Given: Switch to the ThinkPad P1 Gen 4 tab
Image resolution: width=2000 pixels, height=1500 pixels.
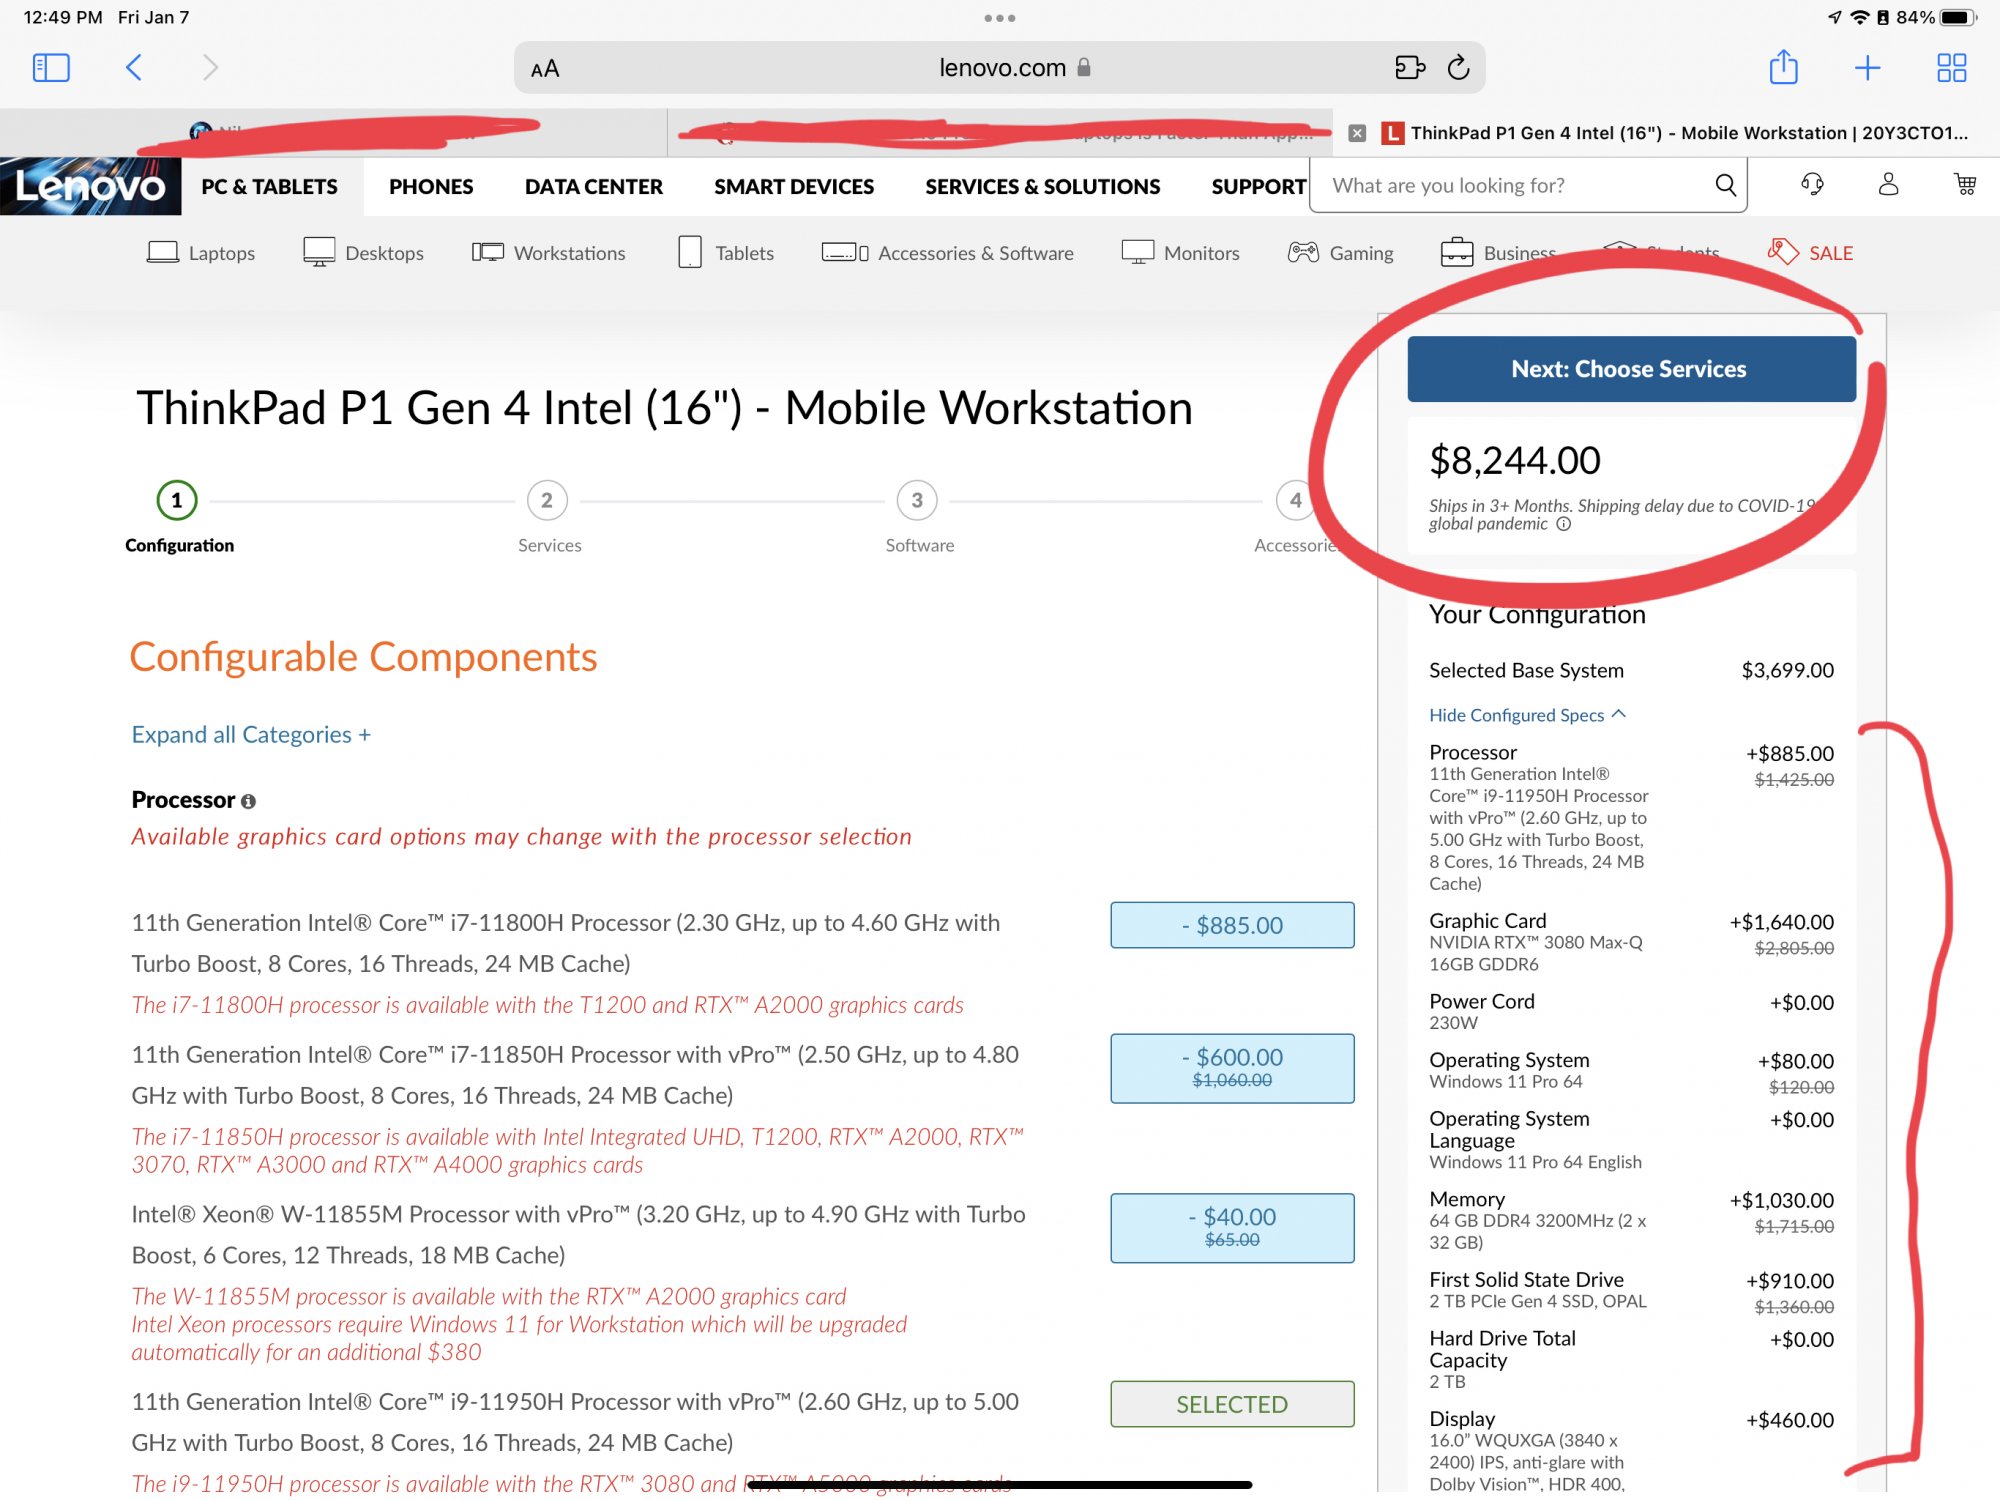Looking at the screenshot, I should tap(1688, 133).
